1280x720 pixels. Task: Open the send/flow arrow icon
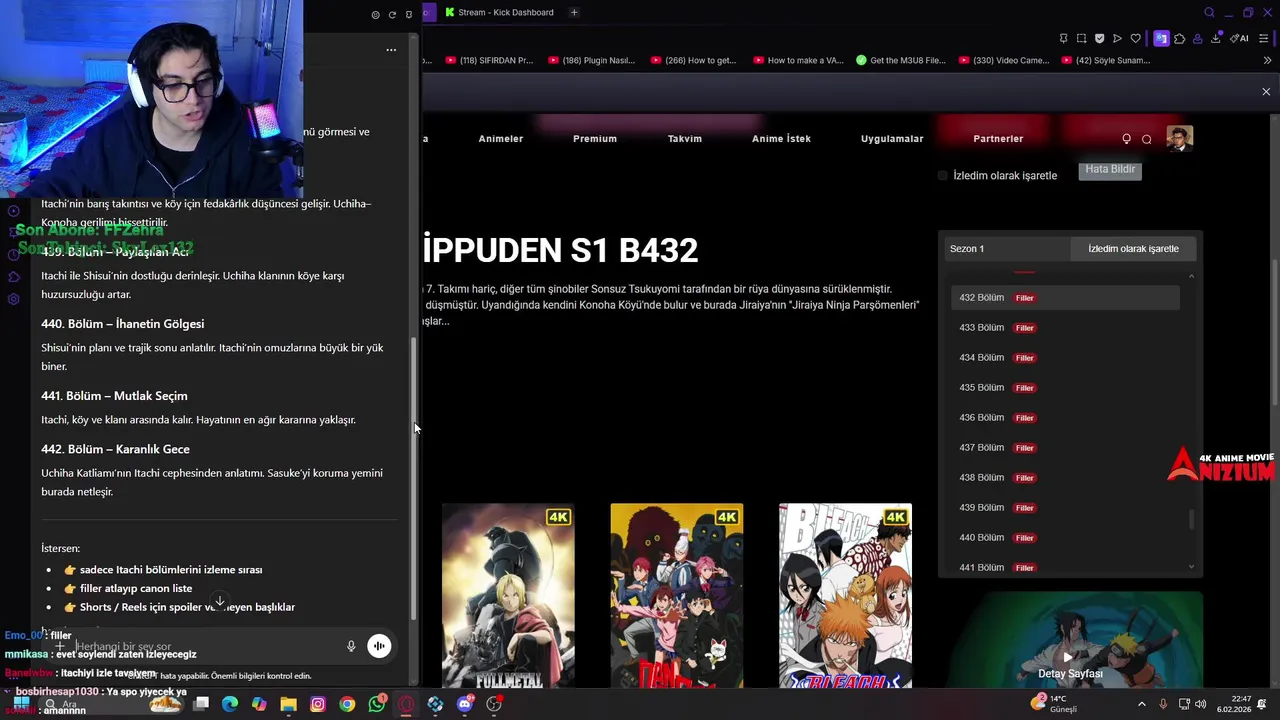1117,38
